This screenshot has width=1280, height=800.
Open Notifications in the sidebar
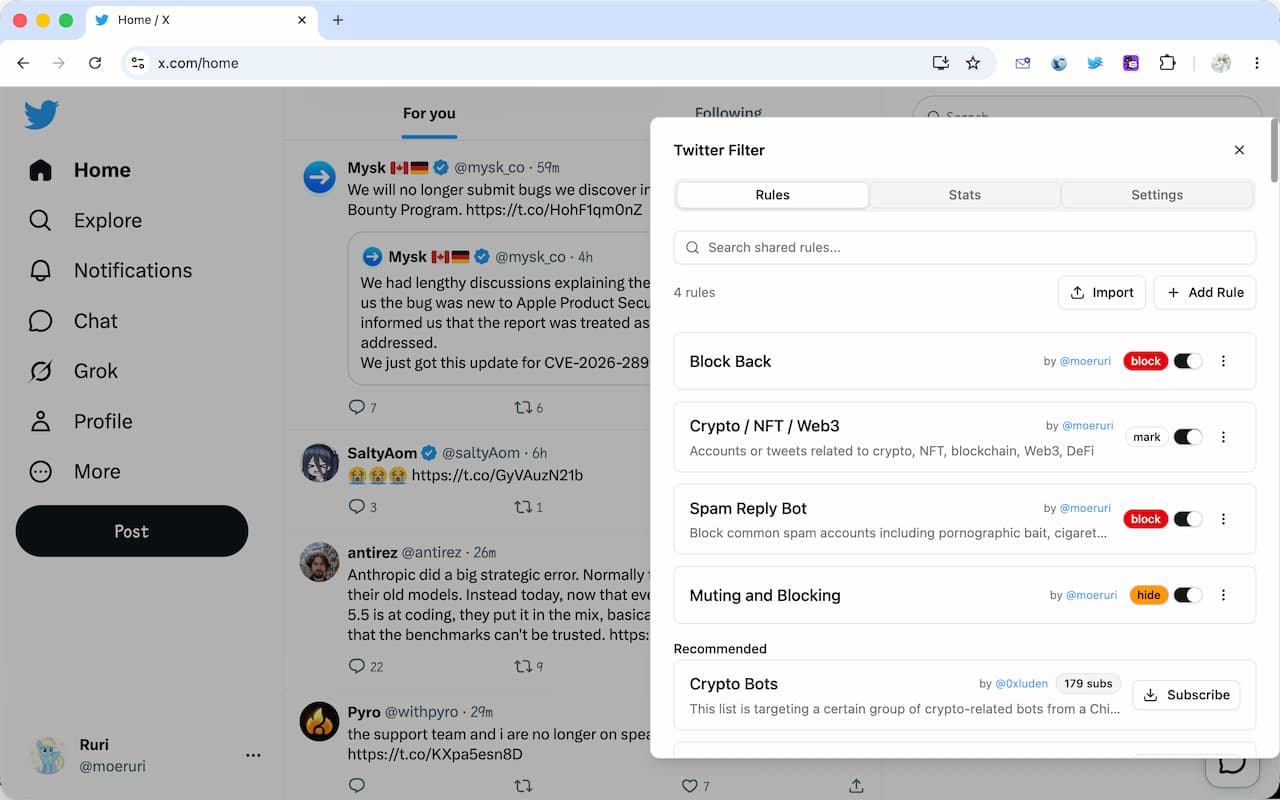(110, 270)
